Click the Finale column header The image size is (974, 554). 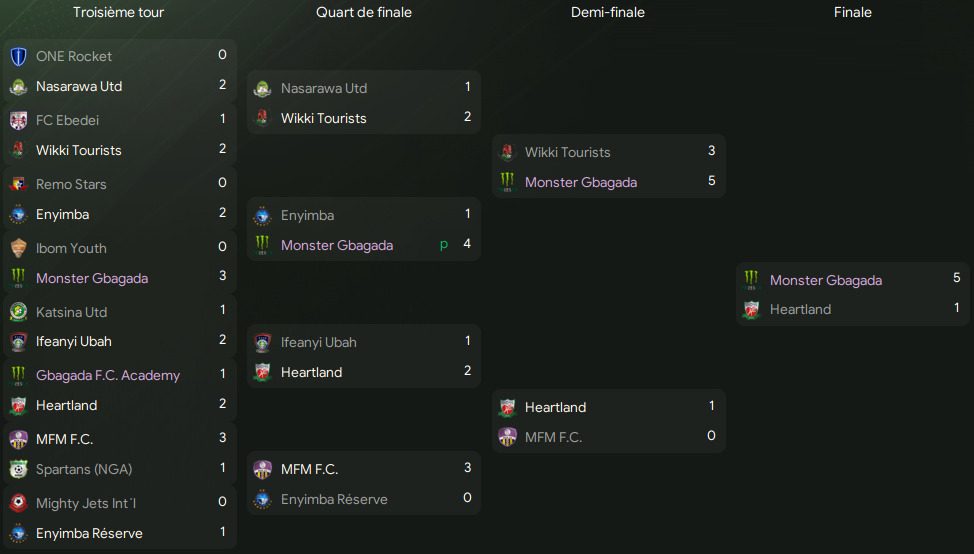[x=852, y=12]
